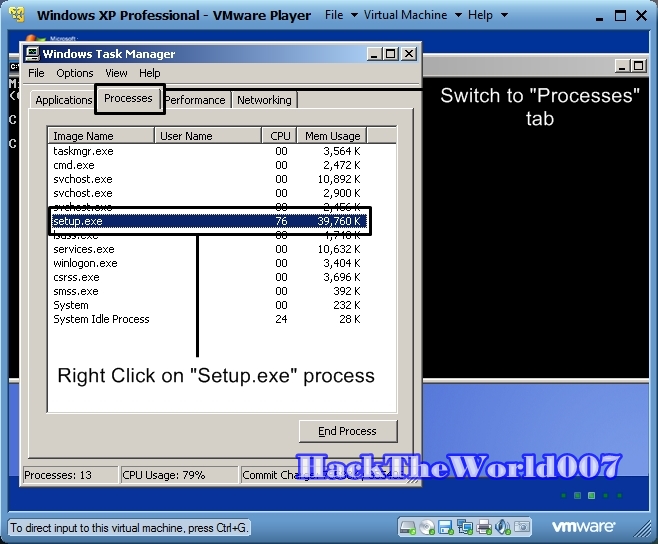The width and height of the screenshot is (658, 544).
Task: Sort by User Name column header
Action: tap(208, 136)
